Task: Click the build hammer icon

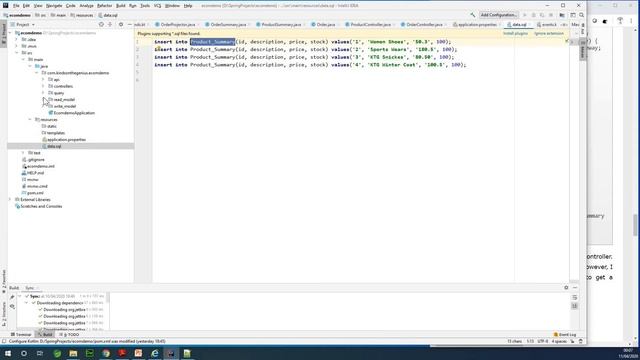Action: (x=473, y=15)
